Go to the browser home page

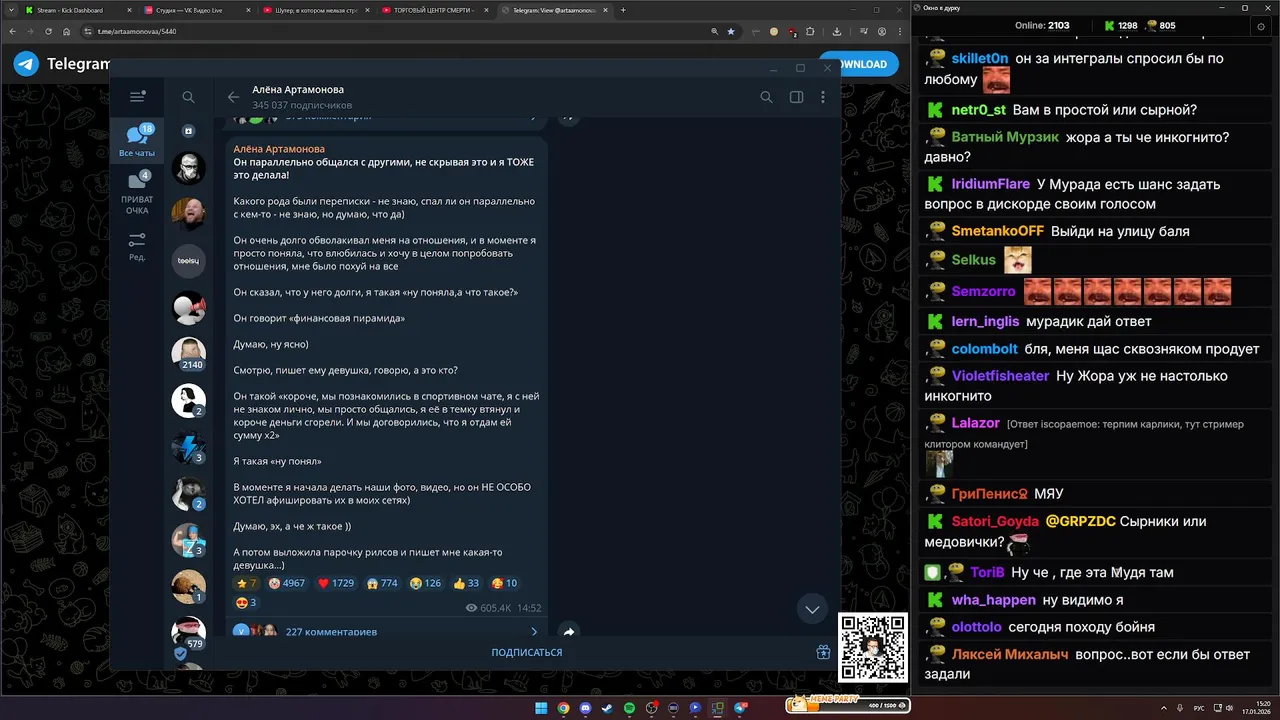point(68,31)
